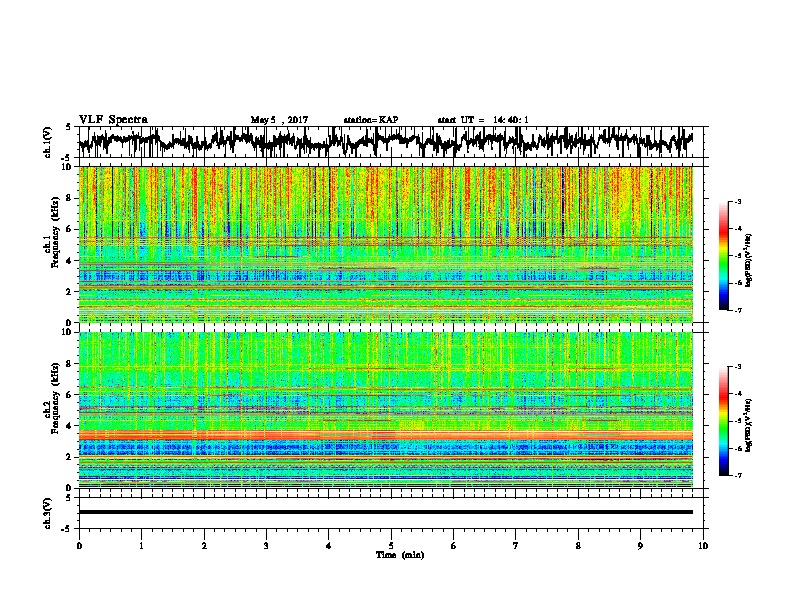Click the lower colorbar "log(PSD)" units label
This screenshot has height=612, width=792.
pos(749,425)
